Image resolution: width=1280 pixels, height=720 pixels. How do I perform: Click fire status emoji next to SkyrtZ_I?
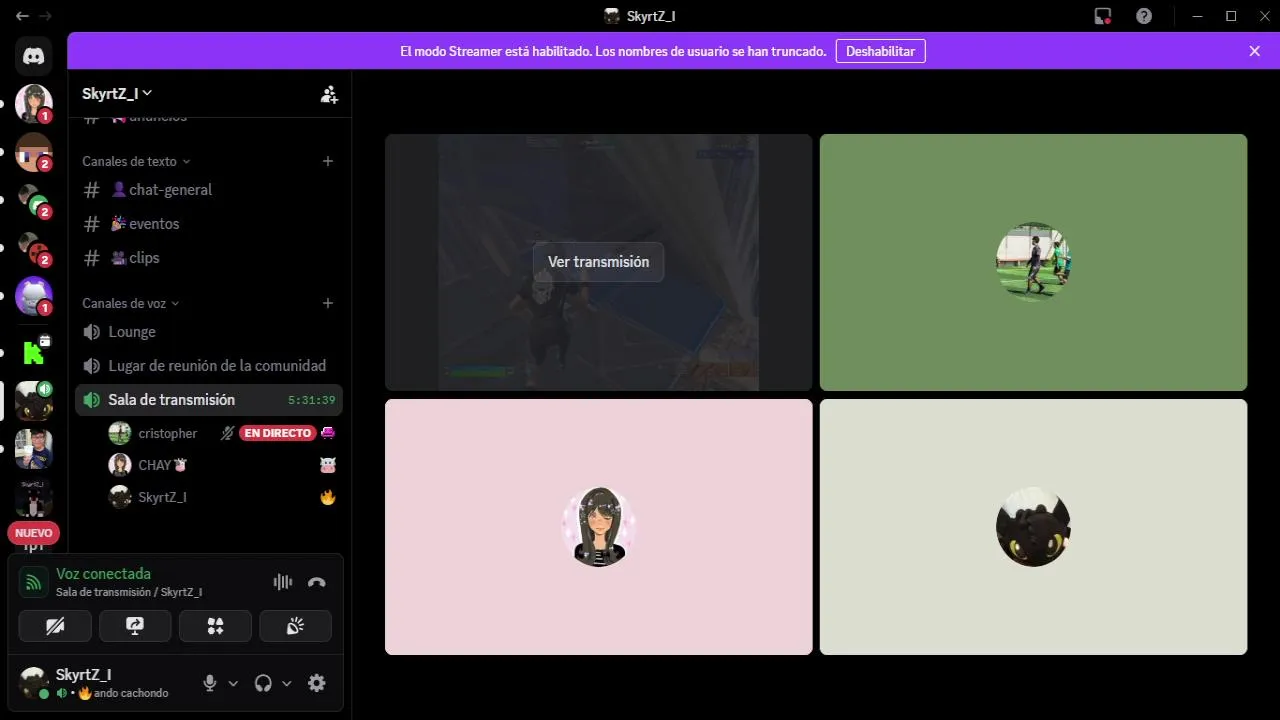[x=327, y=497]
